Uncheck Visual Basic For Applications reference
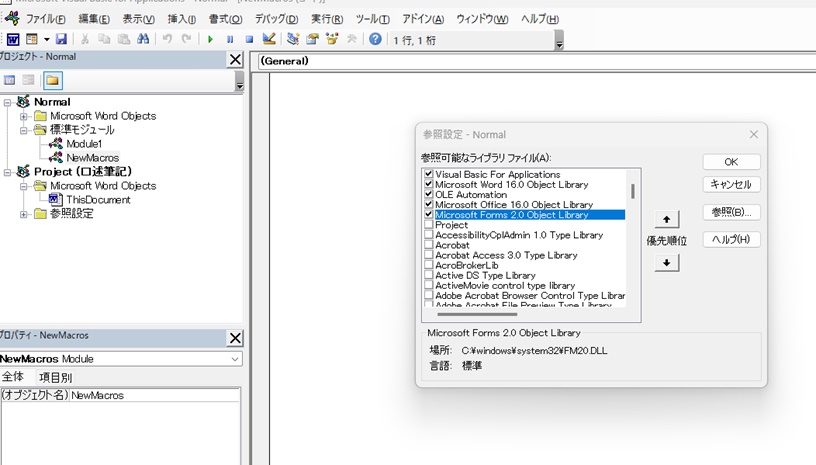 (429, 174)
